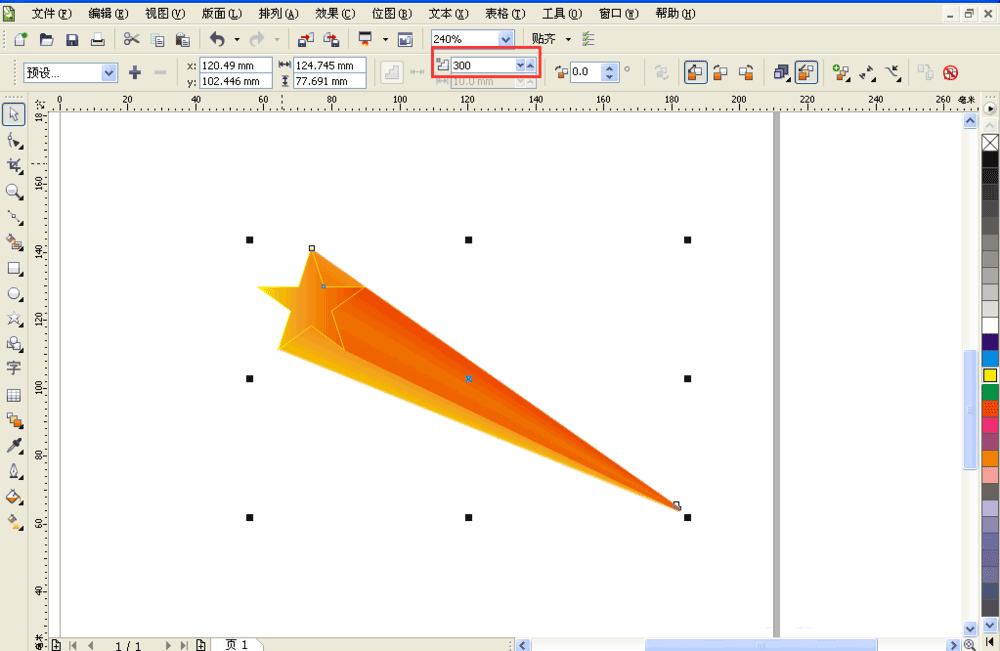Open the 240% zoom level dropdown
Image resolution: width=1000 pixels, height=651 pixels.
[506, 39]
